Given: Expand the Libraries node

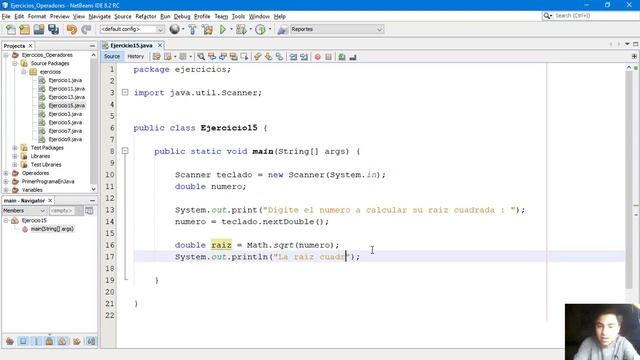Looking at the screenshot, I should [15, 156].
